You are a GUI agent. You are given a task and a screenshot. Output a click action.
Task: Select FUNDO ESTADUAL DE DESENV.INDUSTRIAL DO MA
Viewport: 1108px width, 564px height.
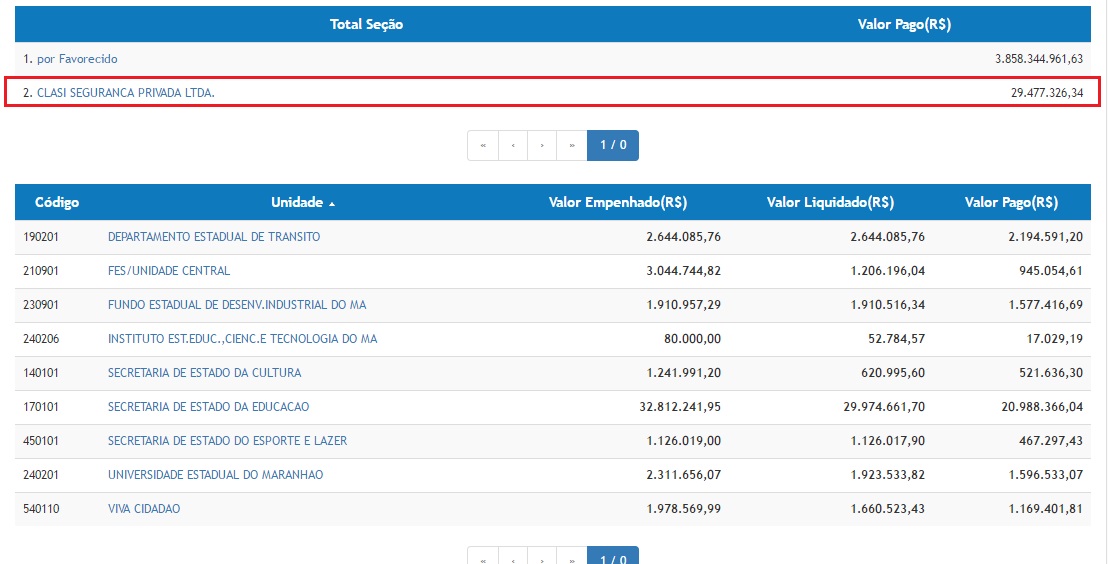[x=237, y=305]
